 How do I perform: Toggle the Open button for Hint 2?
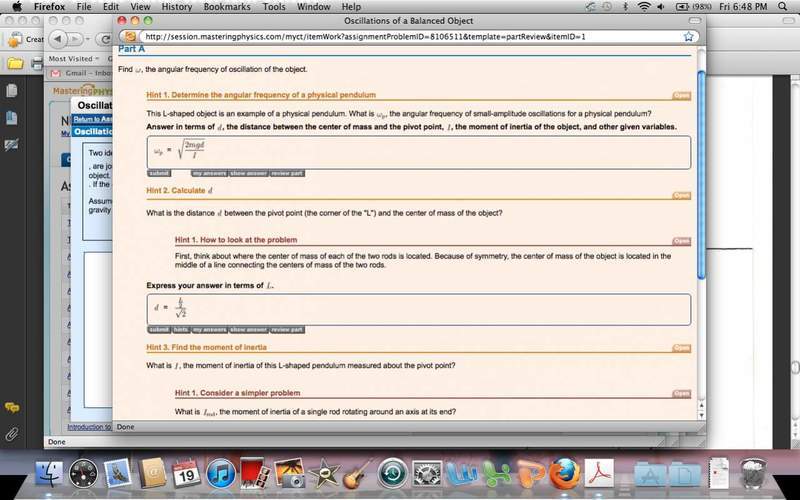tap(681, 195)
